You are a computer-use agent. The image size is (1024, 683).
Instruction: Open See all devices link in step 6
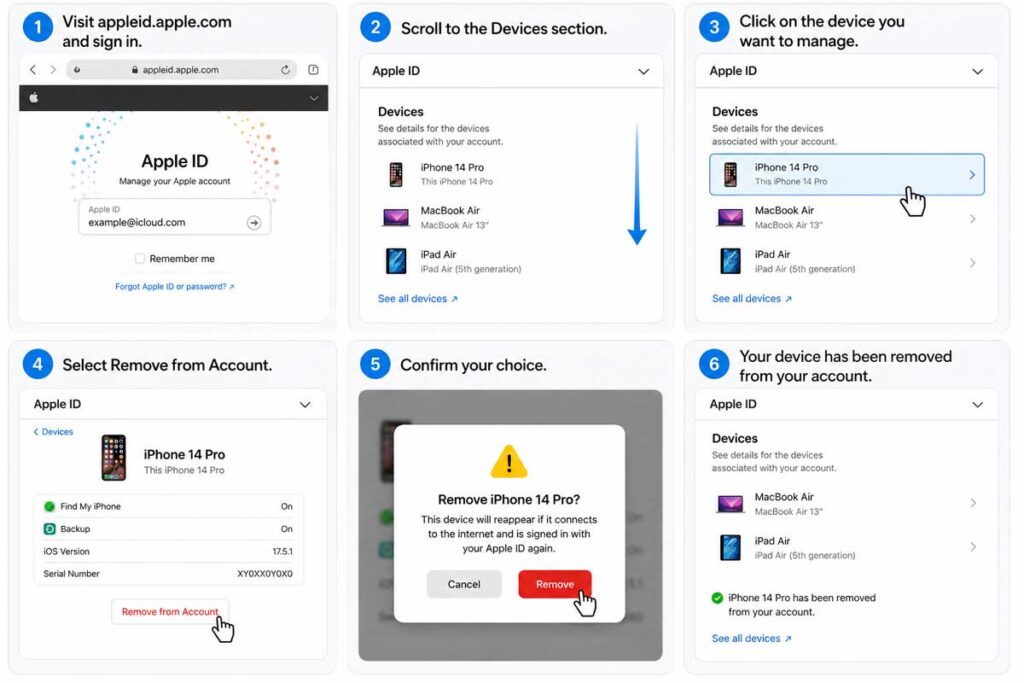click(x=752, y=639)
